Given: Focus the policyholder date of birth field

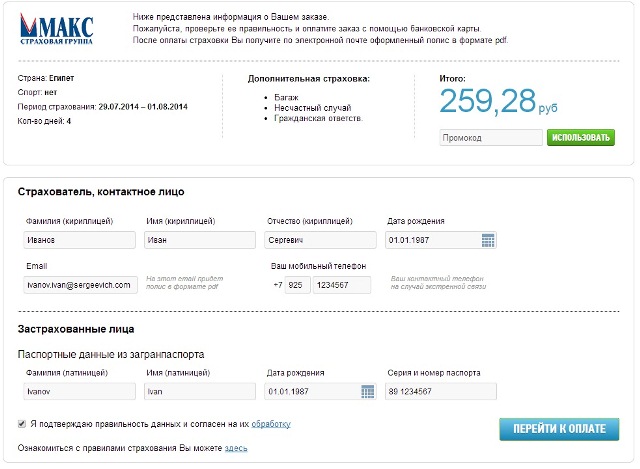Looking at the screenshot, I should tap(432, 240).
